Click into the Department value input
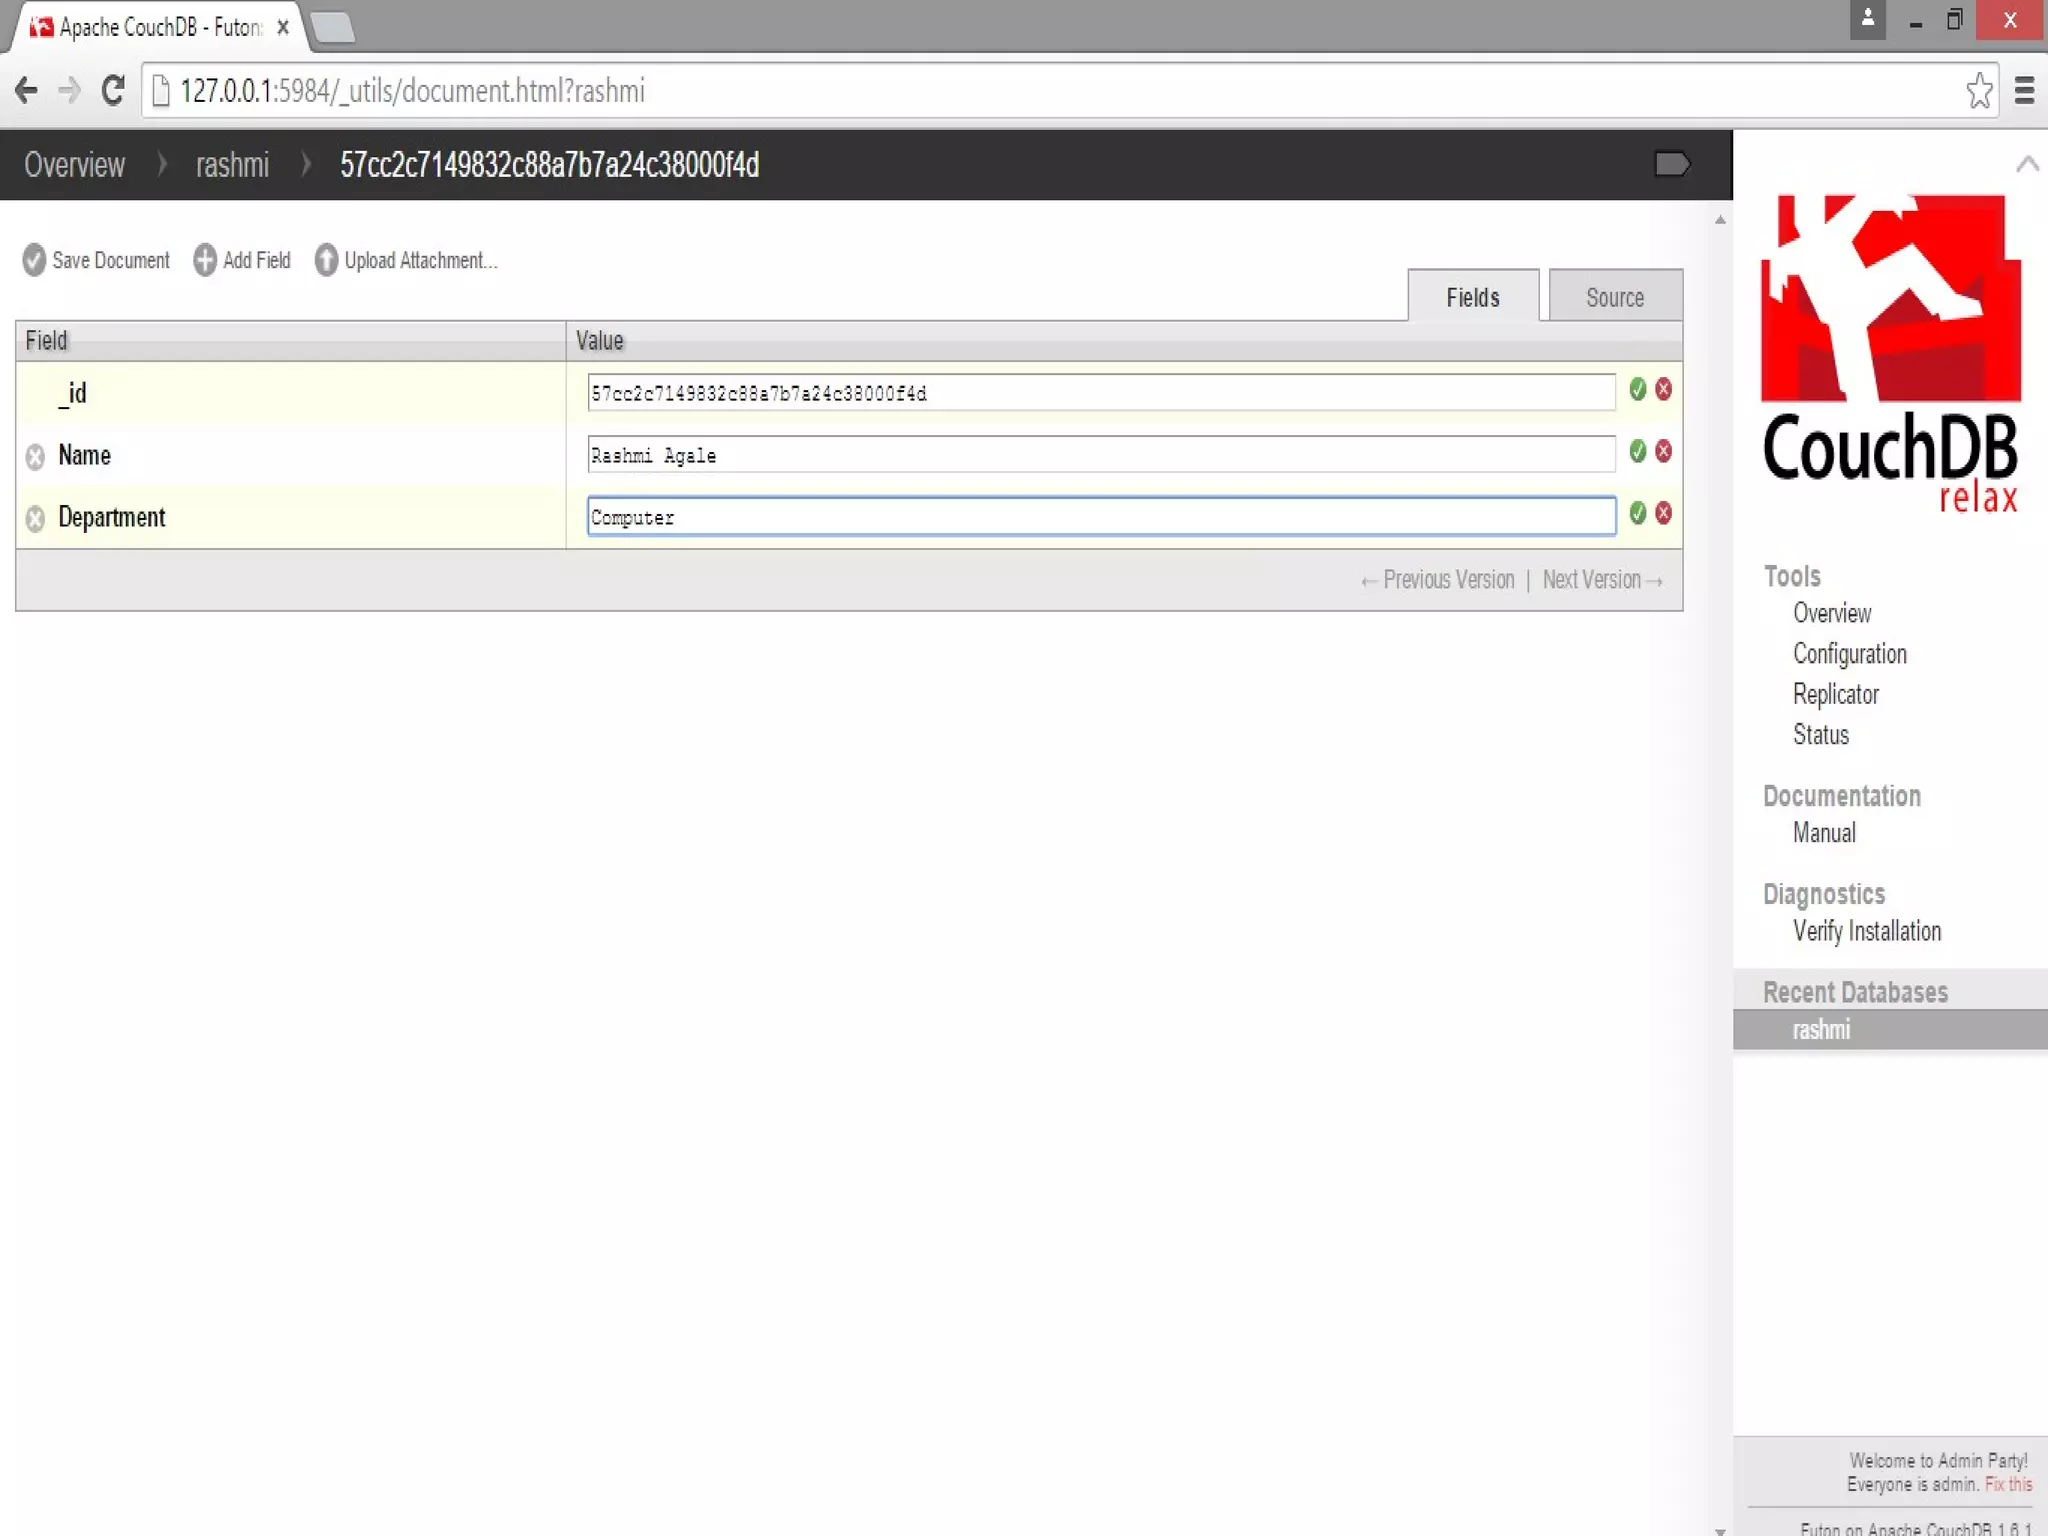 point(1100,517)
